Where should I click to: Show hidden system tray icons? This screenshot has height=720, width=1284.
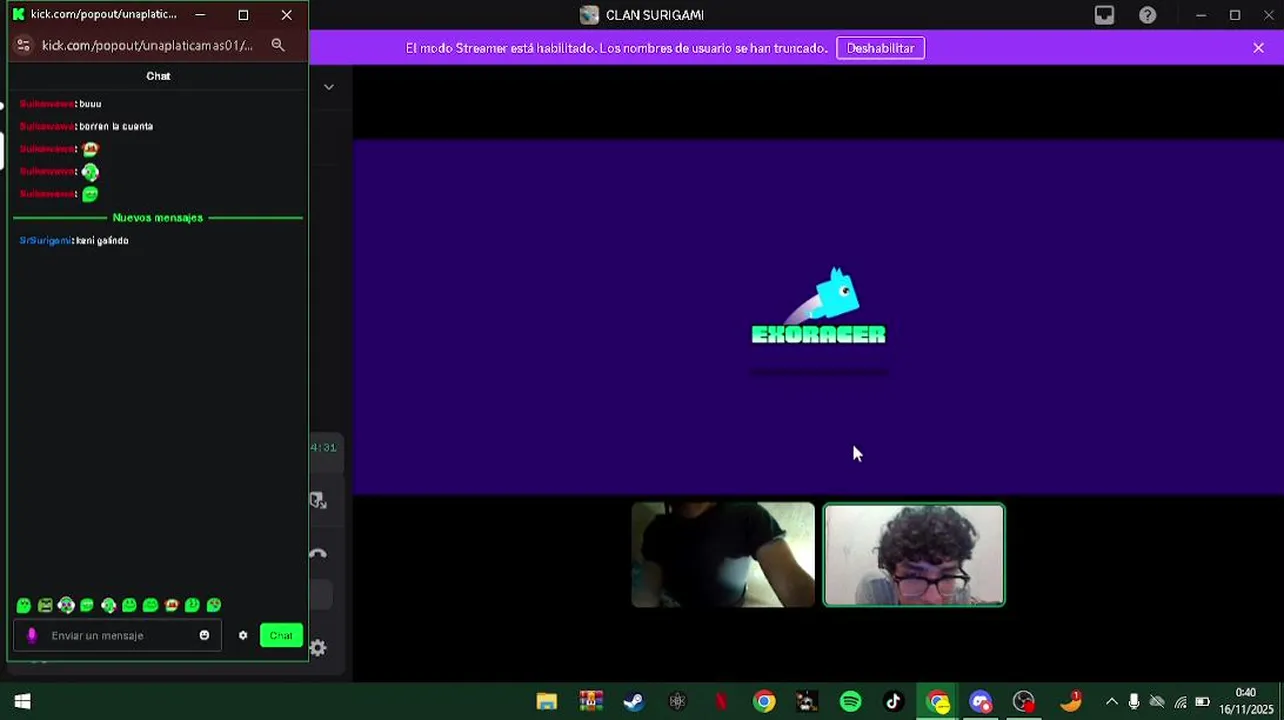1111,702
